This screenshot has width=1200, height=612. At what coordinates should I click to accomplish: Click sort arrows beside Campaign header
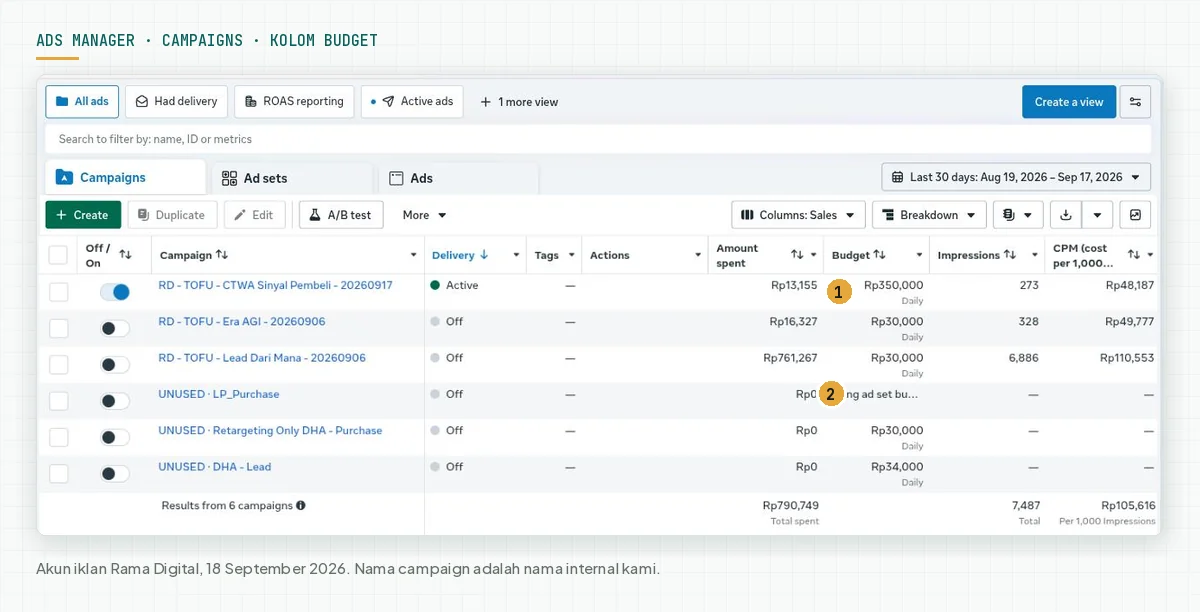point(222,255)
